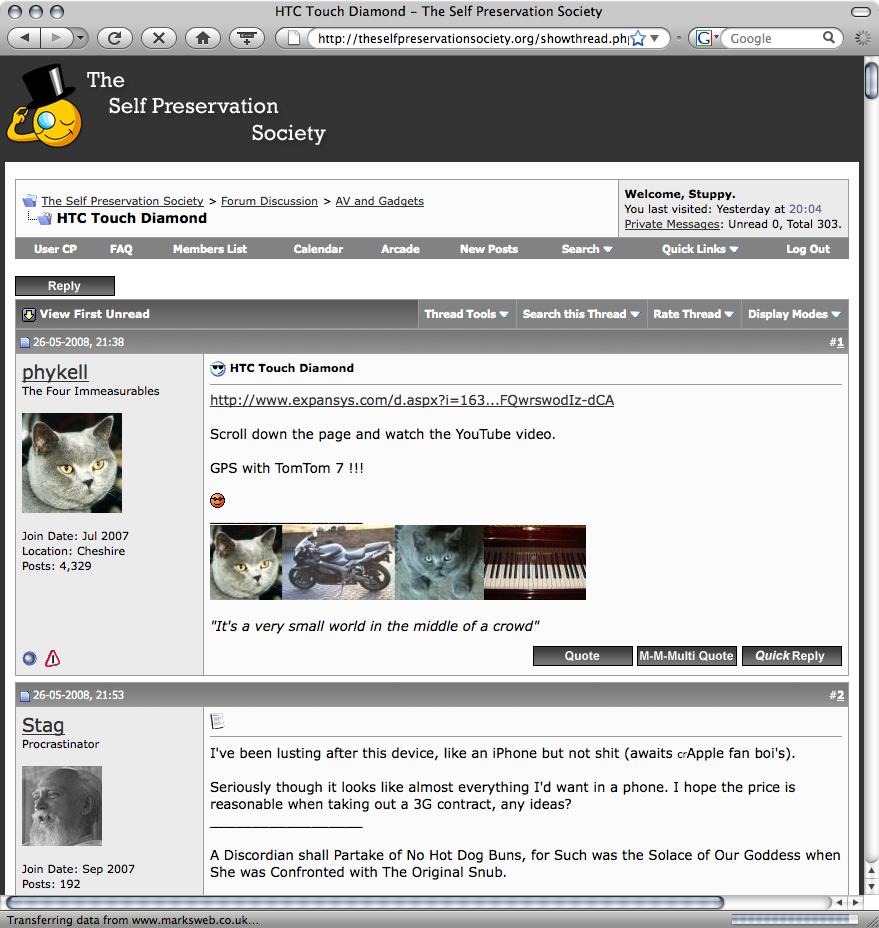Click the Self Preservation Society smiley logo
Image resolution: width=879 pixels, height=928 pixels.
pos(45,107)
